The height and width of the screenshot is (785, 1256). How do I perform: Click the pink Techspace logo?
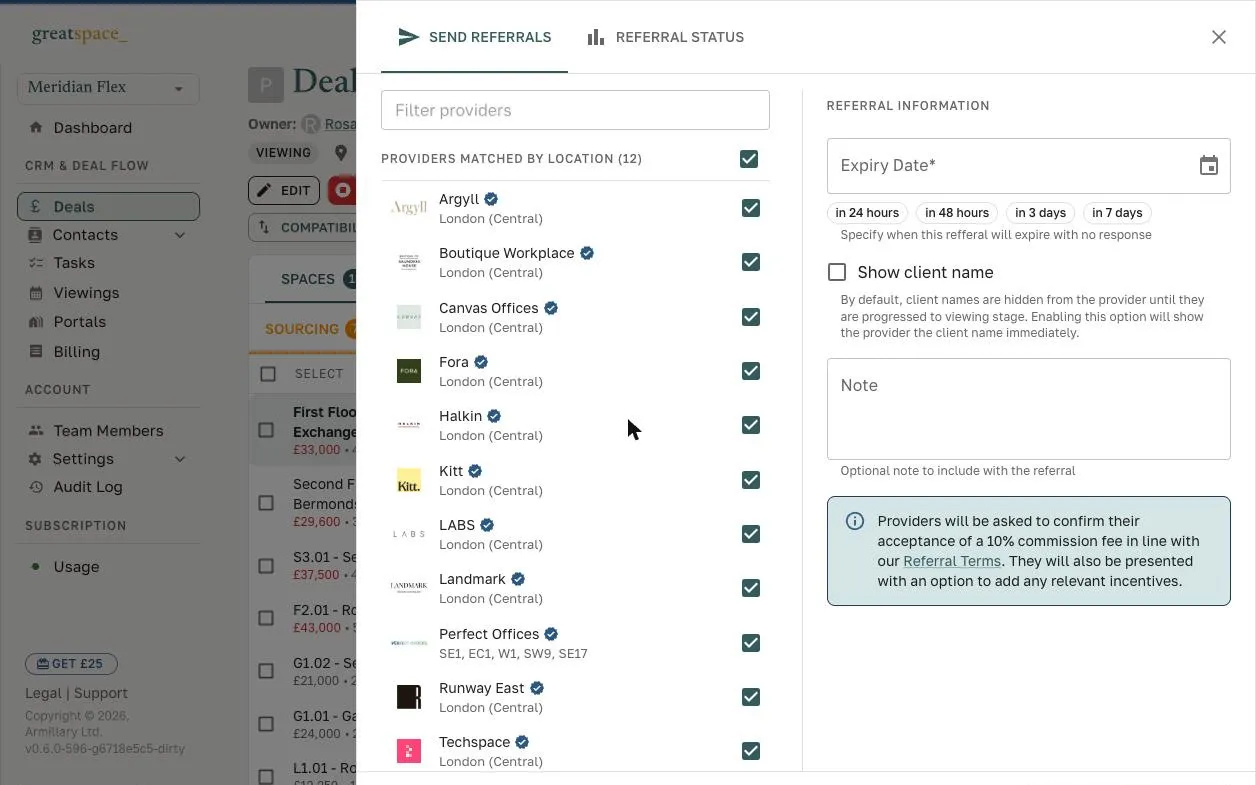point(409,751)
